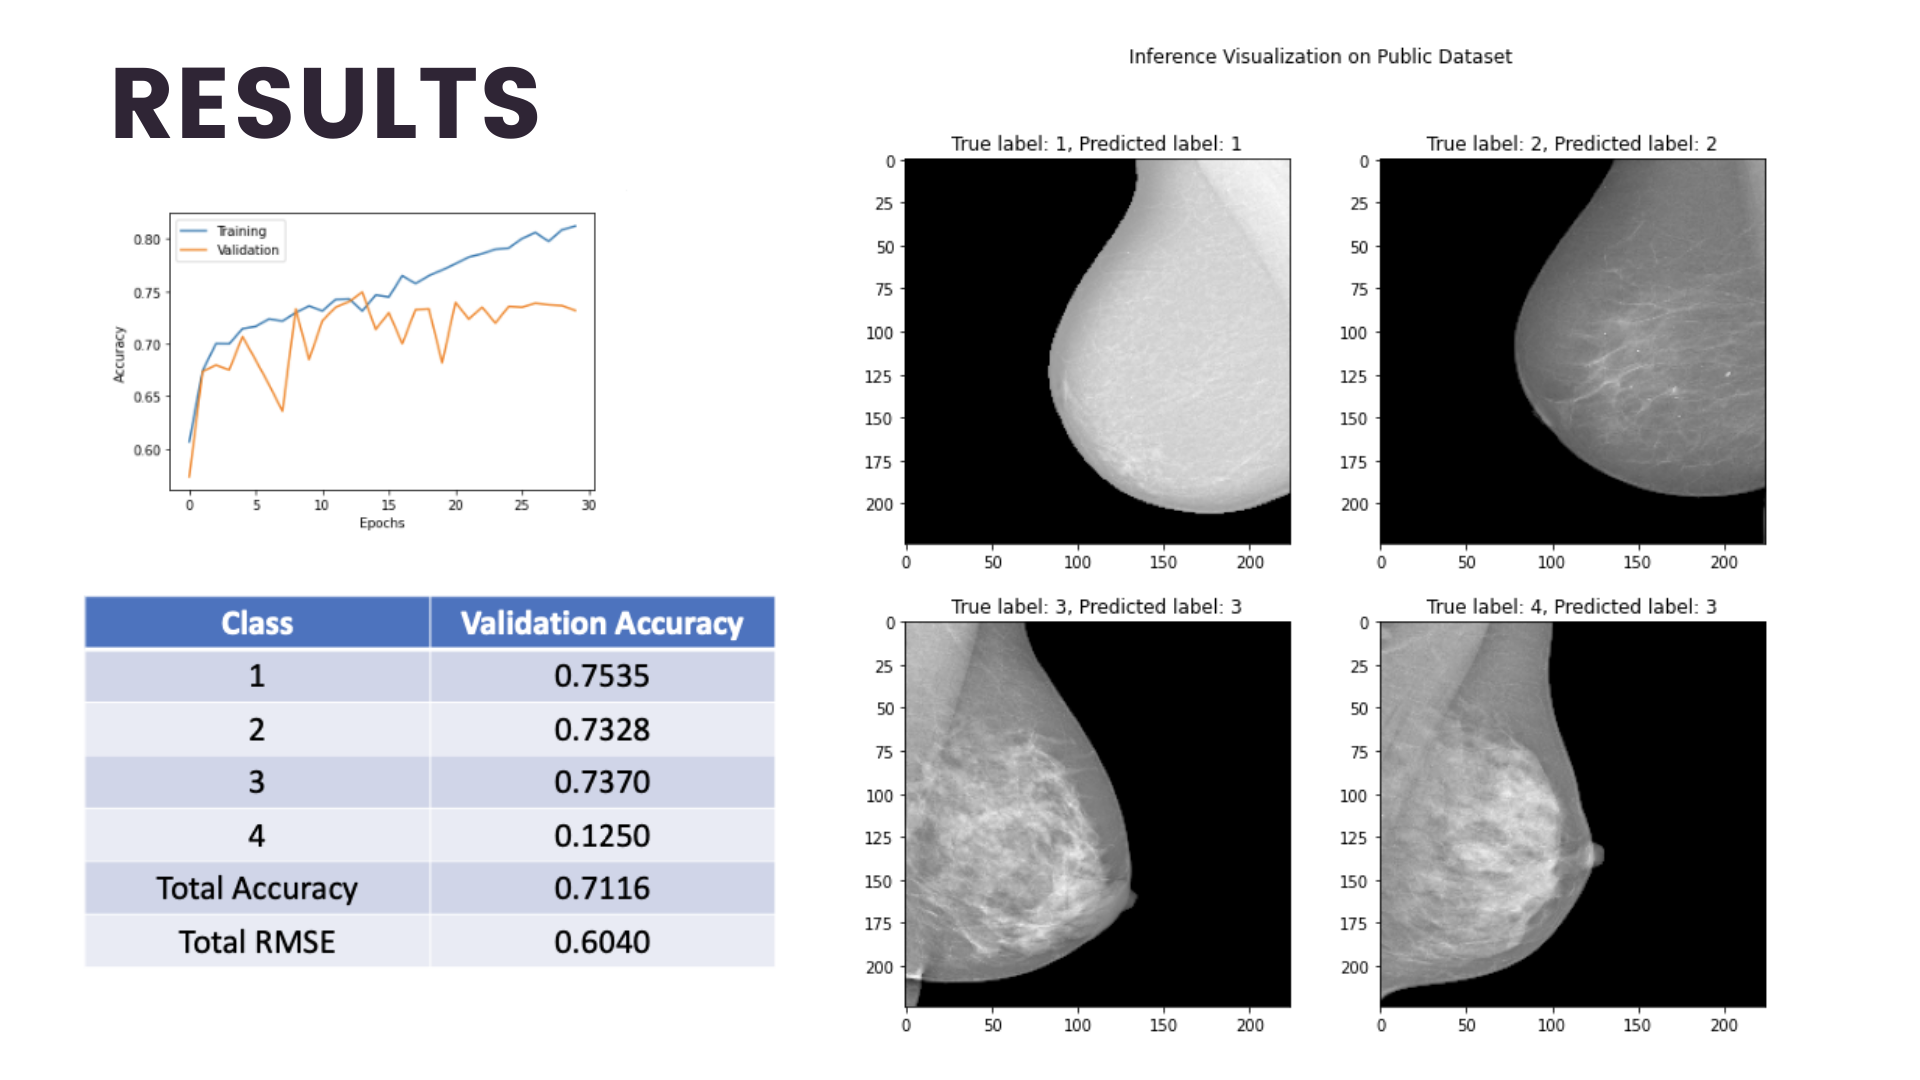Select the Validation Accuracy column header
The width and height of the screenshot is (1920, 1080).
602,623
